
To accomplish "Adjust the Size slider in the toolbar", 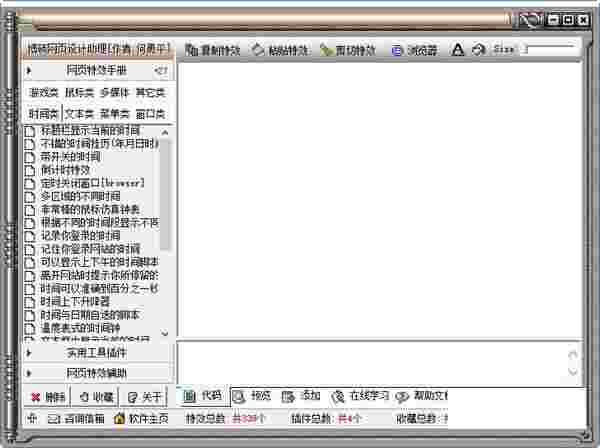I will coord(549,49).
